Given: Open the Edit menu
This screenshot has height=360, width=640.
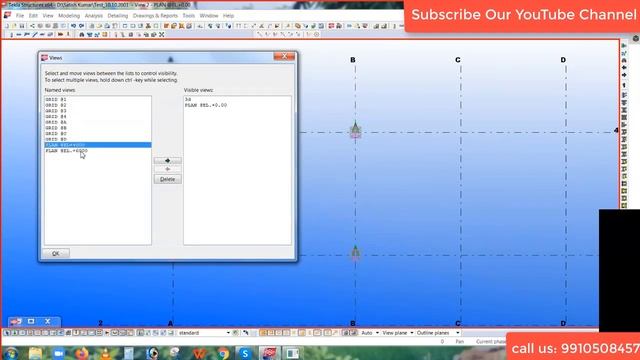Looking at the screenshot, I should [33, 16].
